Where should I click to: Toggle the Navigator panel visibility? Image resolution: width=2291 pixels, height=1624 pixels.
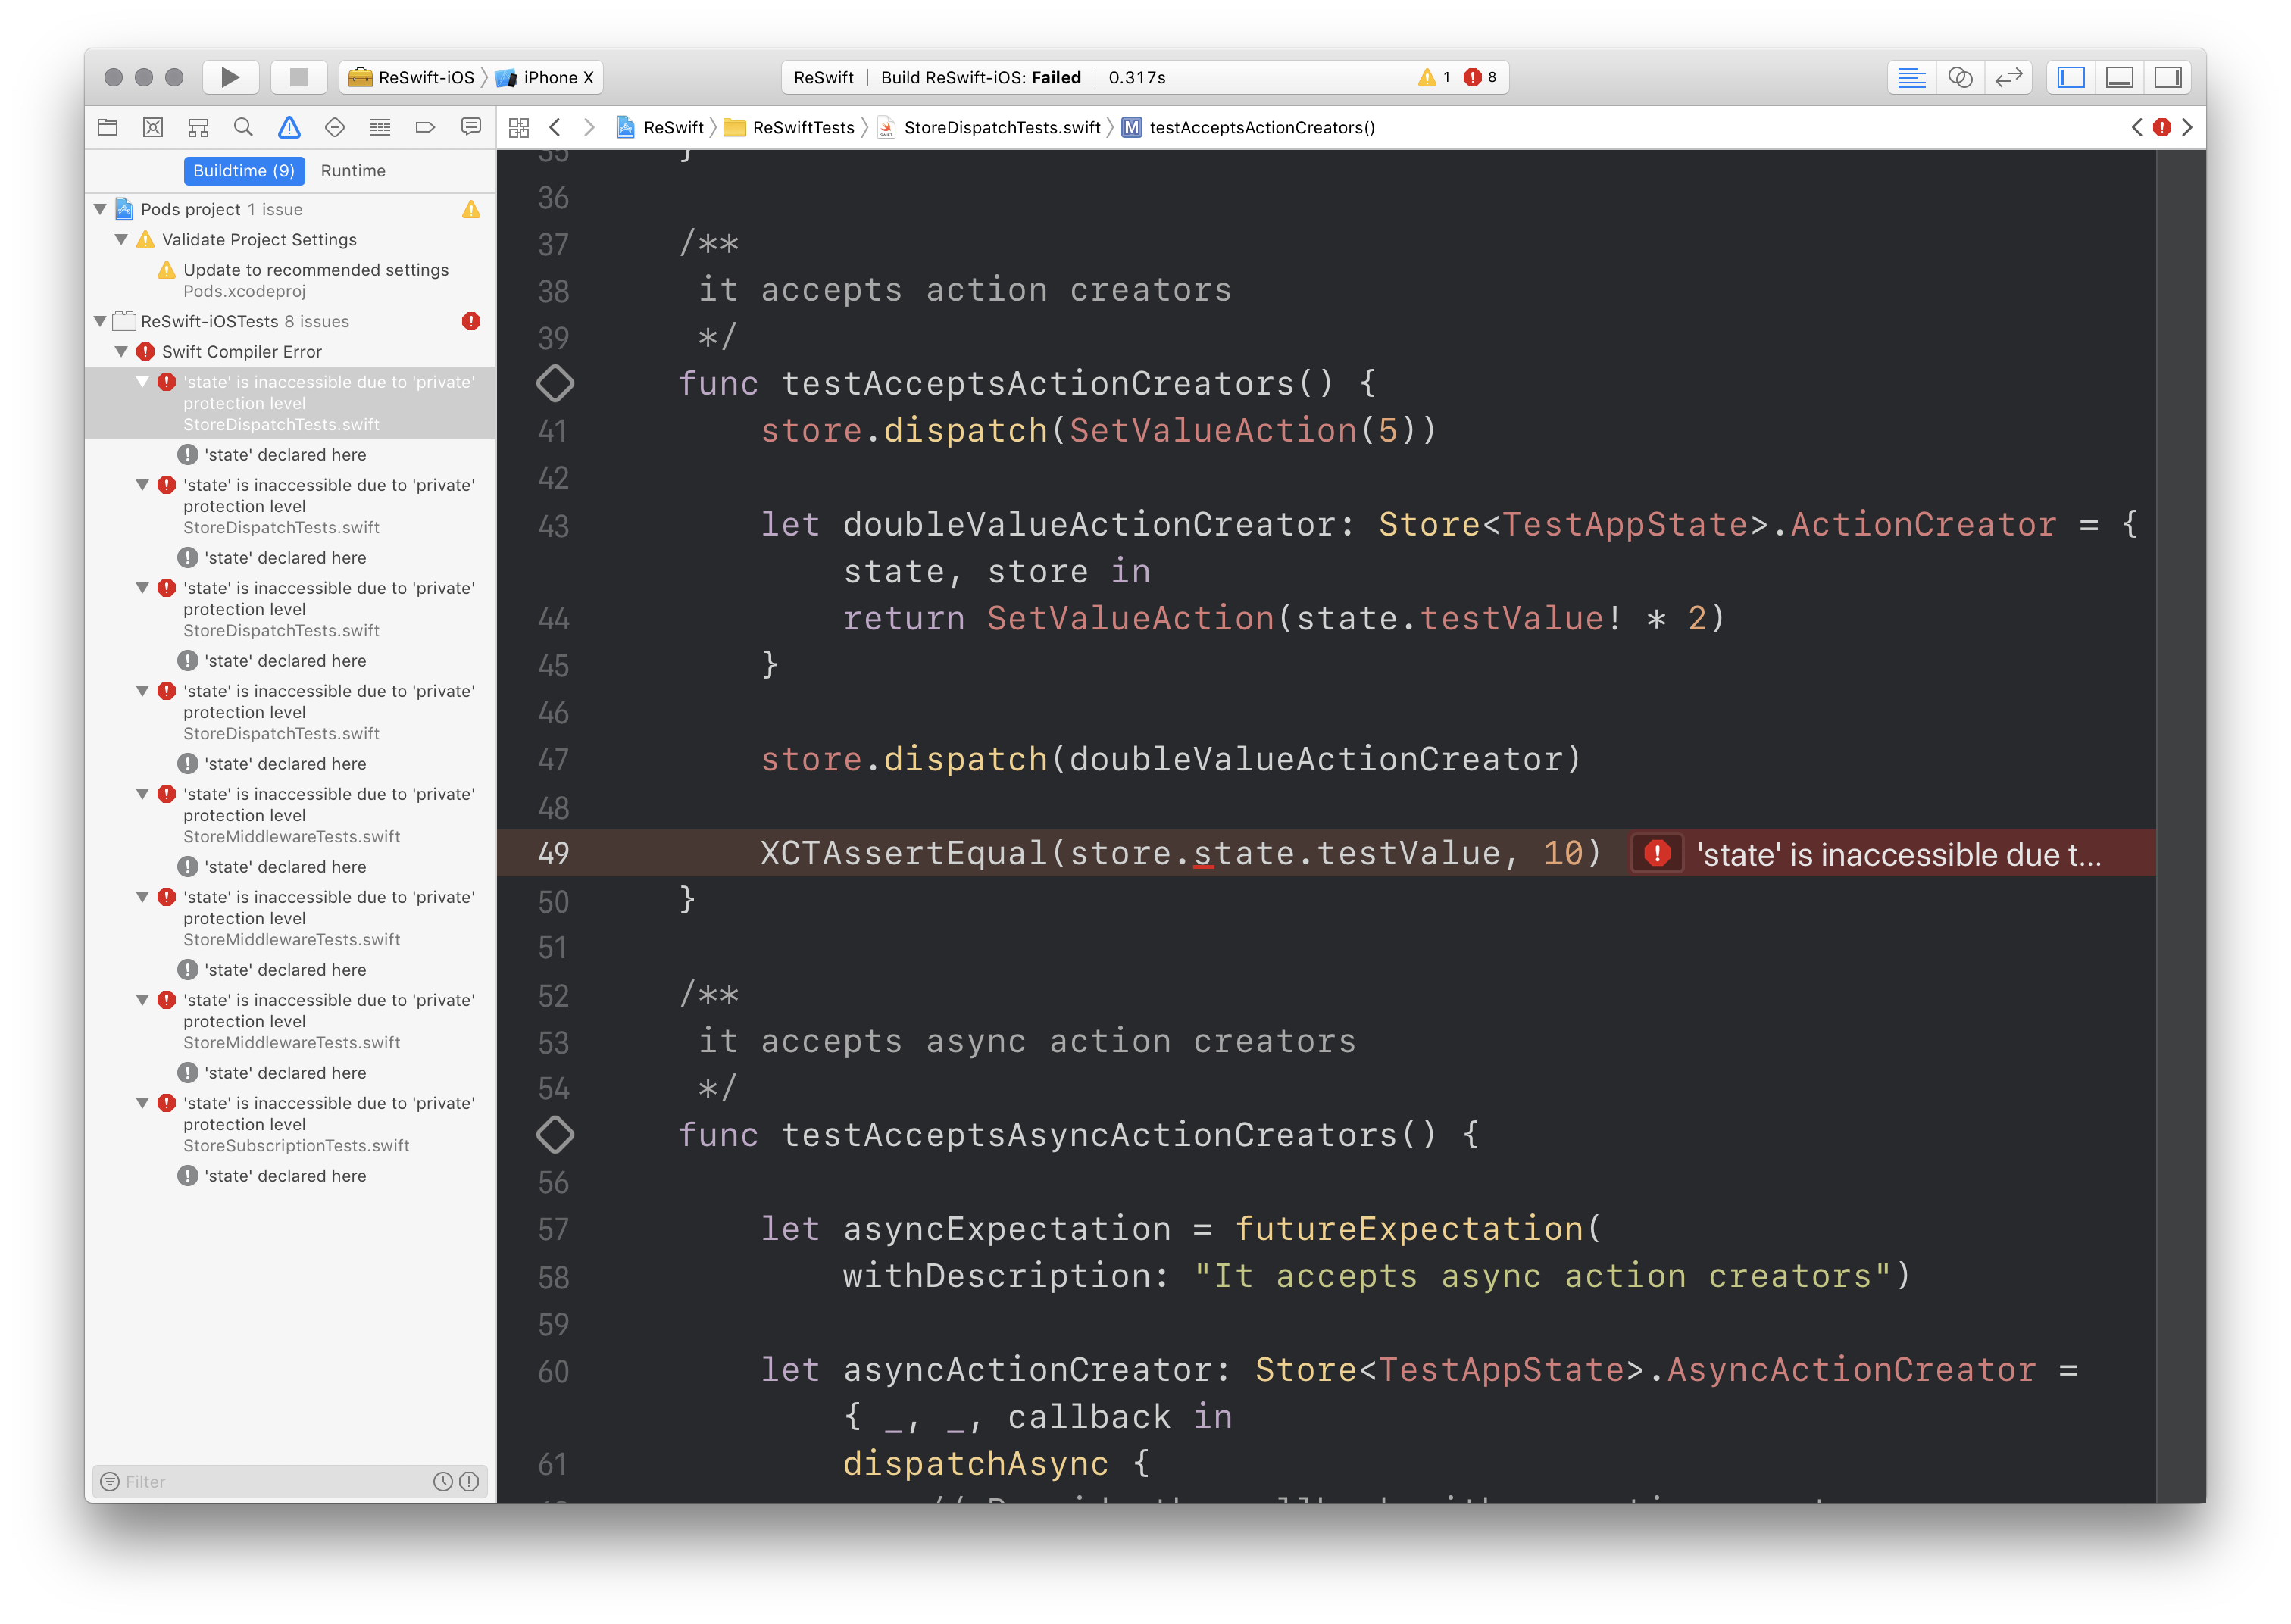(x=2071, y=77)
